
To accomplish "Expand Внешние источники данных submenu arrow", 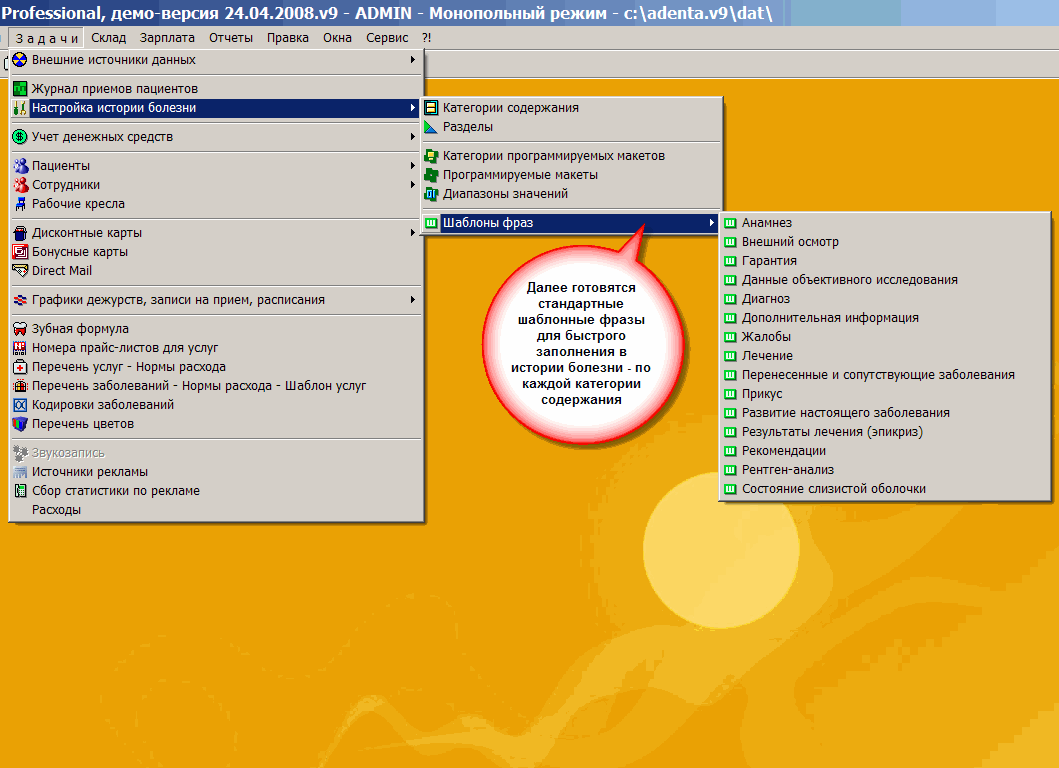I will point(413,60).
